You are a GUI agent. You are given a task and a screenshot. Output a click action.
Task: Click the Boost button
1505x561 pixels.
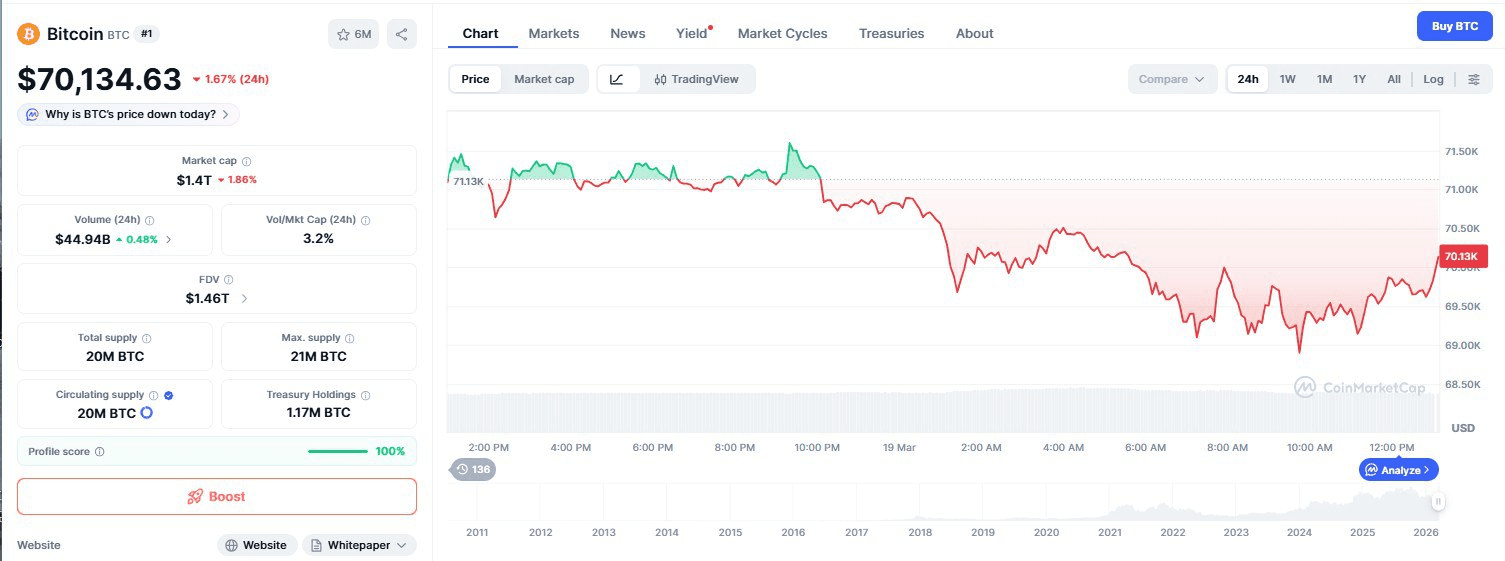click(x=217, y=496)
